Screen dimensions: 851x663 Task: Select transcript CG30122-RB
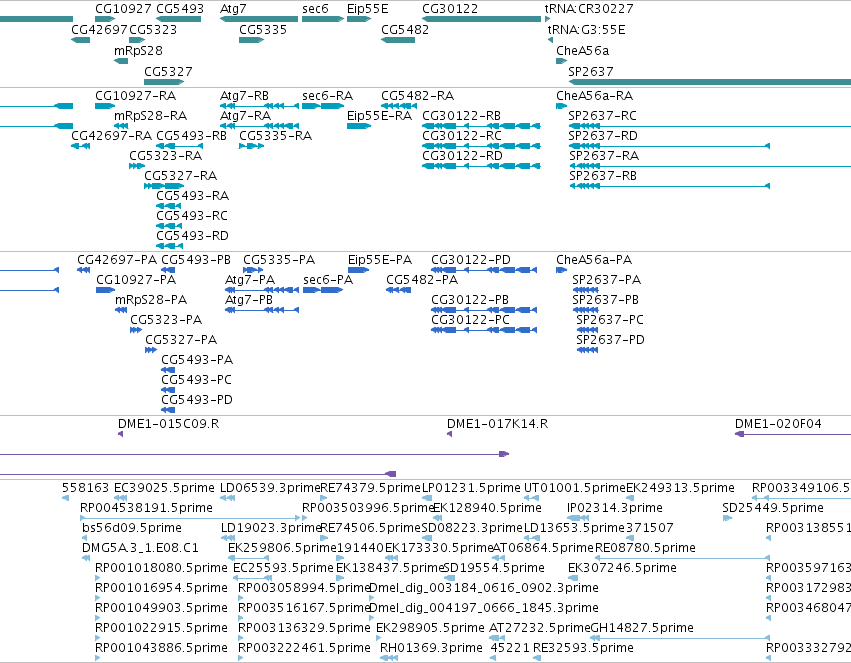coord(481,126)
